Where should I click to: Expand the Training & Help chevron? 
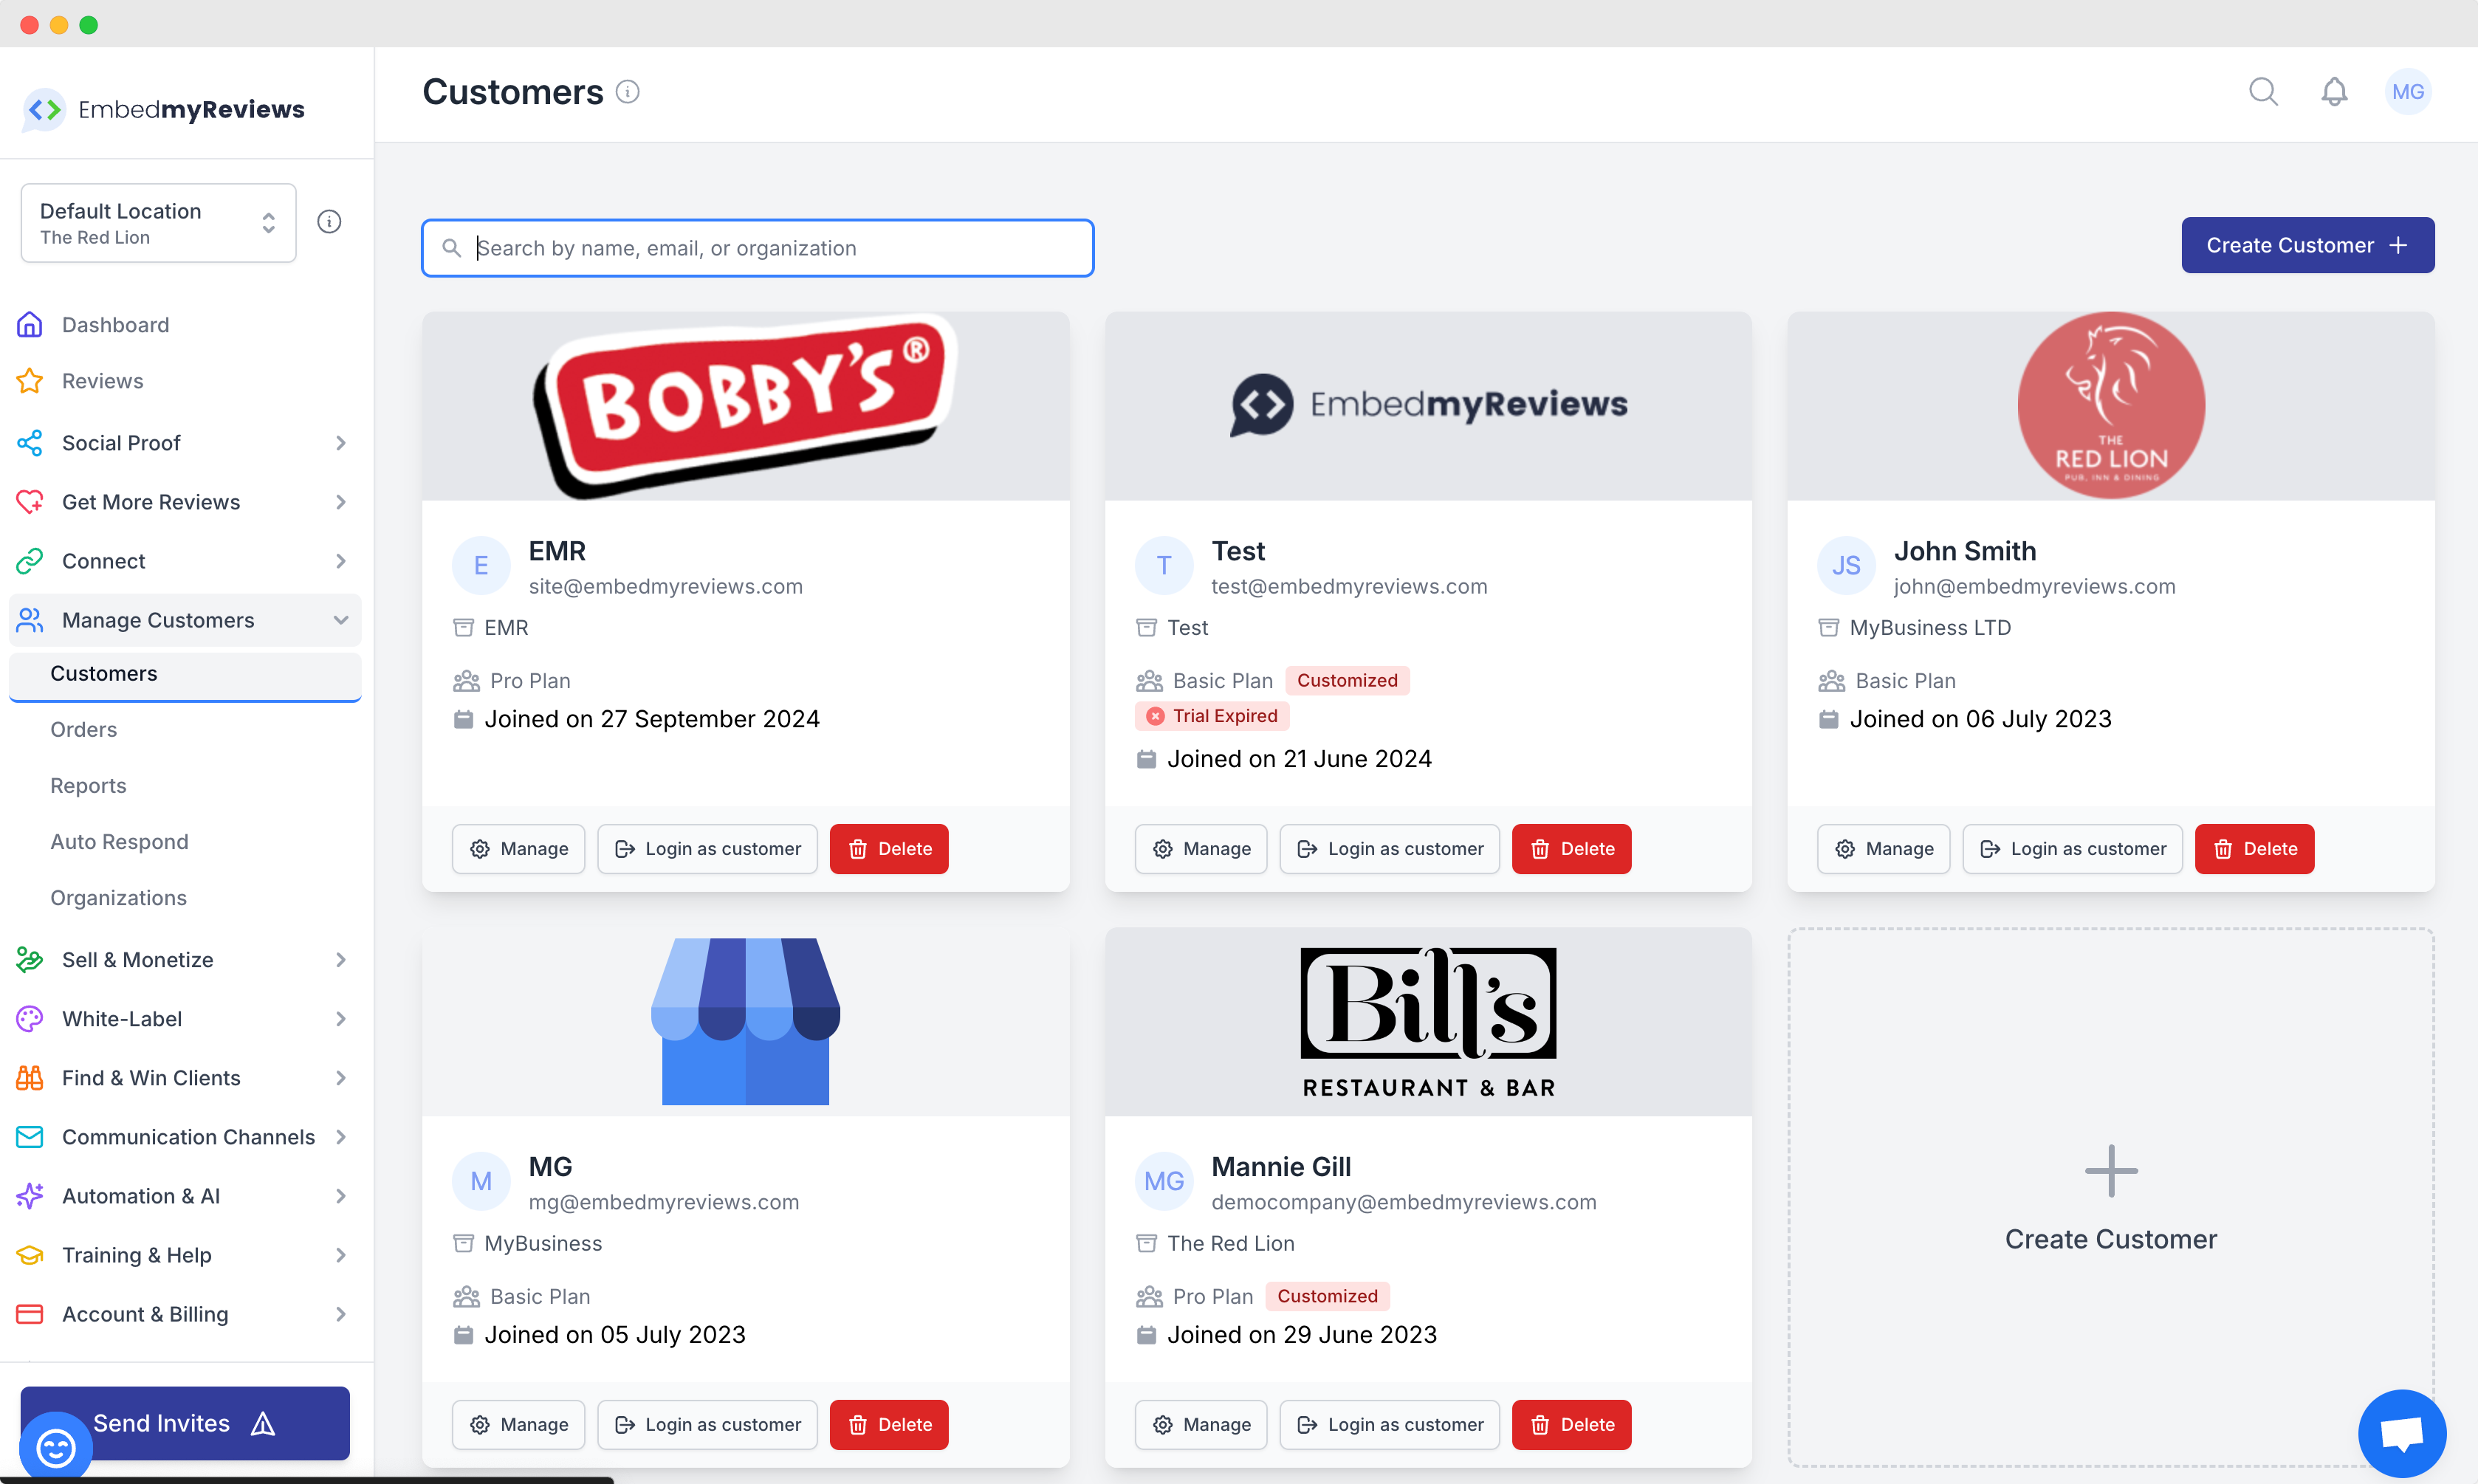pyautogui.click(x=341, y=1255)
